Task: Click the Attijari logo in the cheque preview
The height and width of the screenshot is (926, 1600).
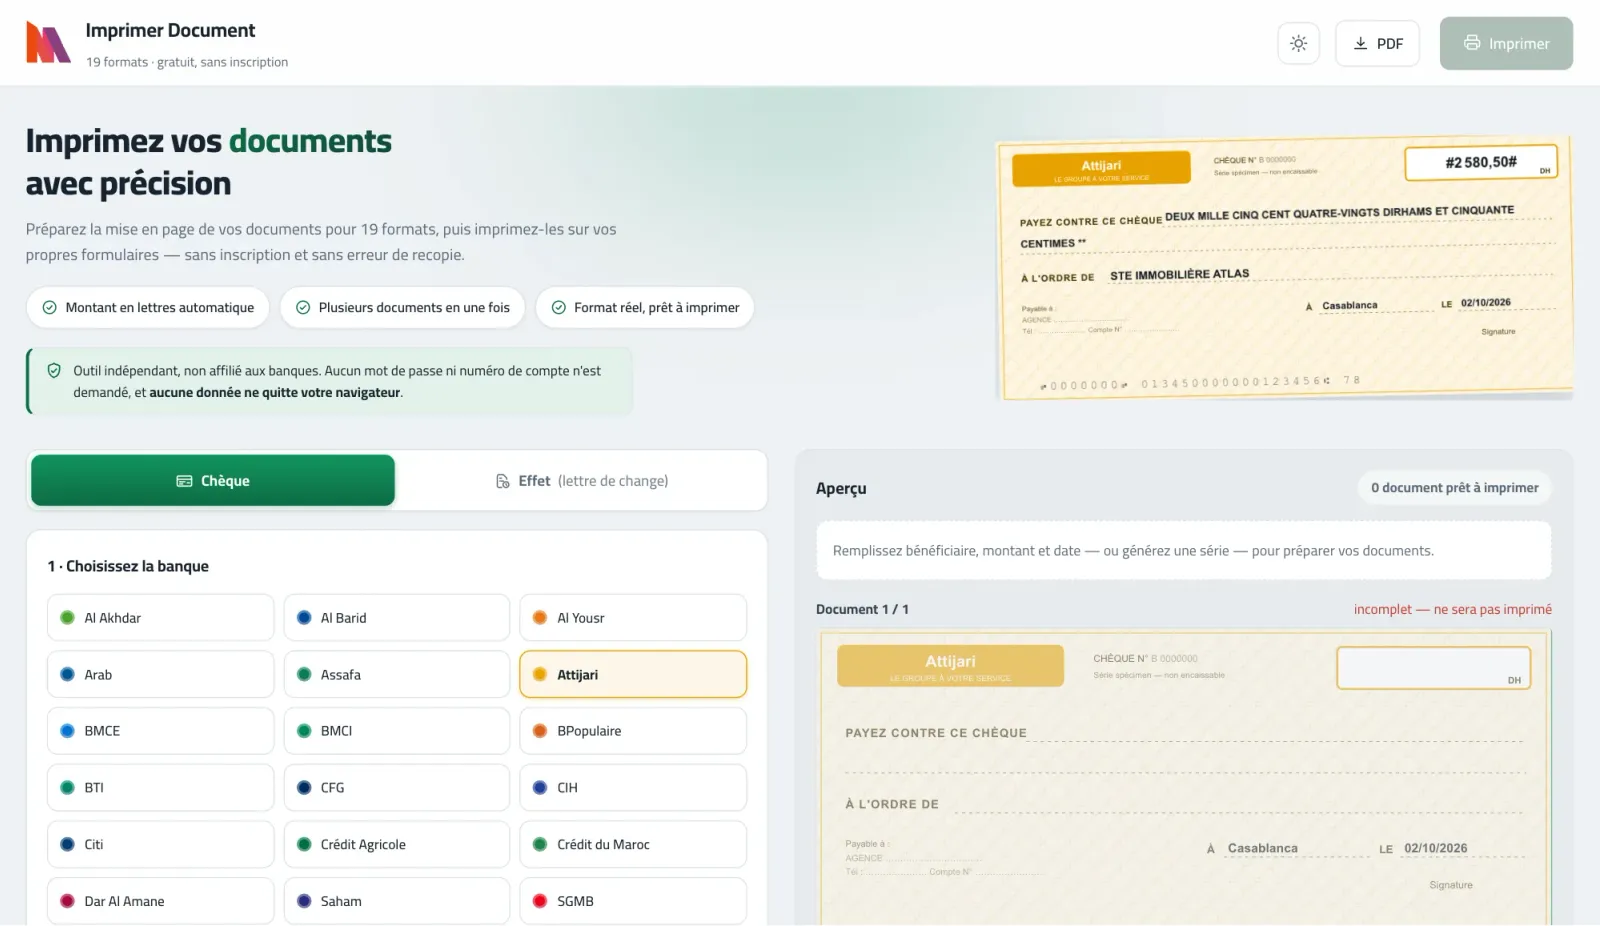Action: pos(950,666)
